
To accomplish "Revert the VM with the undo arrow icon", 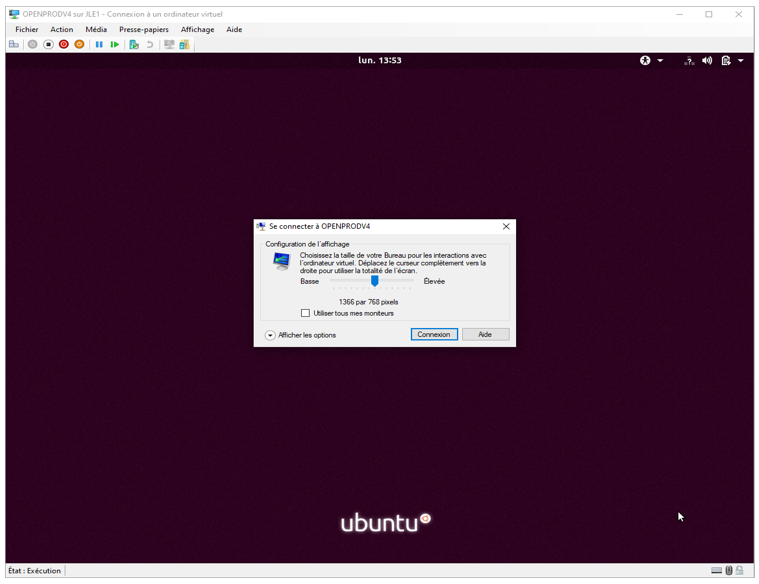I will 150,45.
